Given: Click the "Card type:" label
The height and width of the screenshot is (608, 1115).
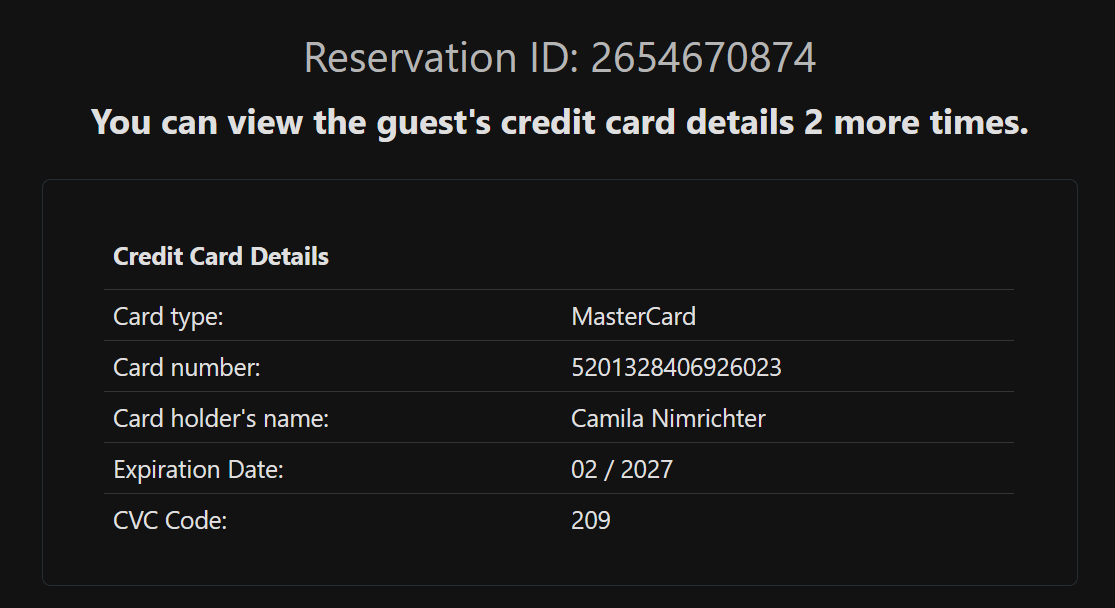Looking at the screenshot, I should coord(168,317).
